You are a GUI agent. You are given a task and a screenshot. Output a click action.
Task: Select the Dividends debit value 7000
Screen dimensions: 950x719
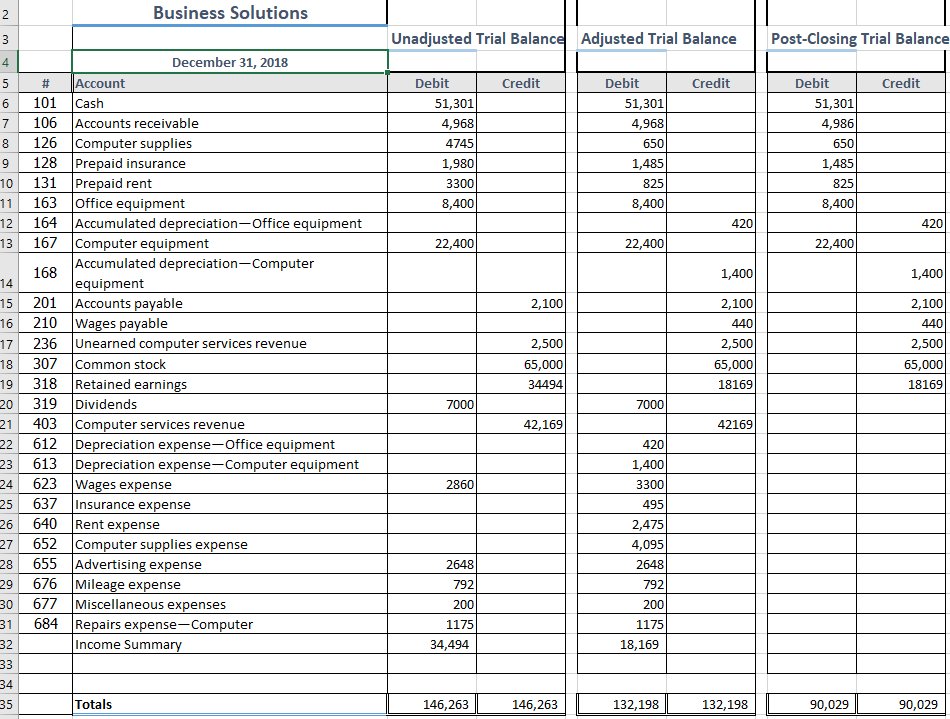point(432,404)
